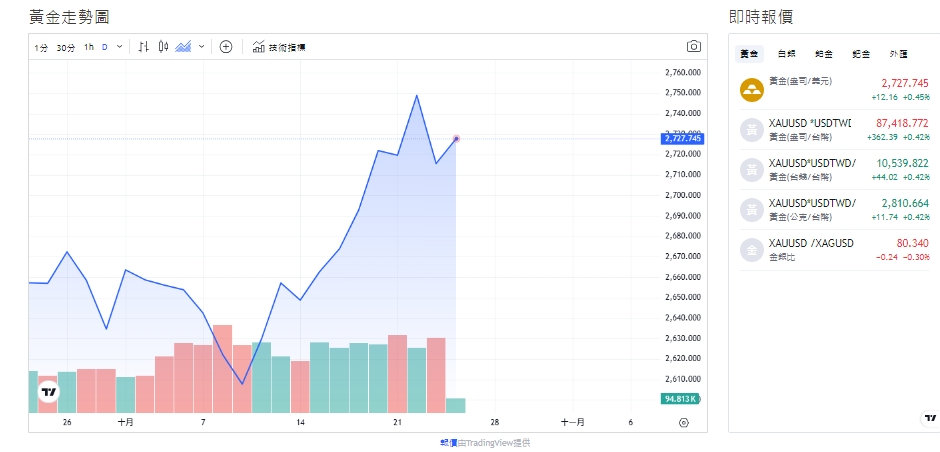Click the TradingView logo on chart
This screenshot has width=940, height=452.
coord(49,392)
